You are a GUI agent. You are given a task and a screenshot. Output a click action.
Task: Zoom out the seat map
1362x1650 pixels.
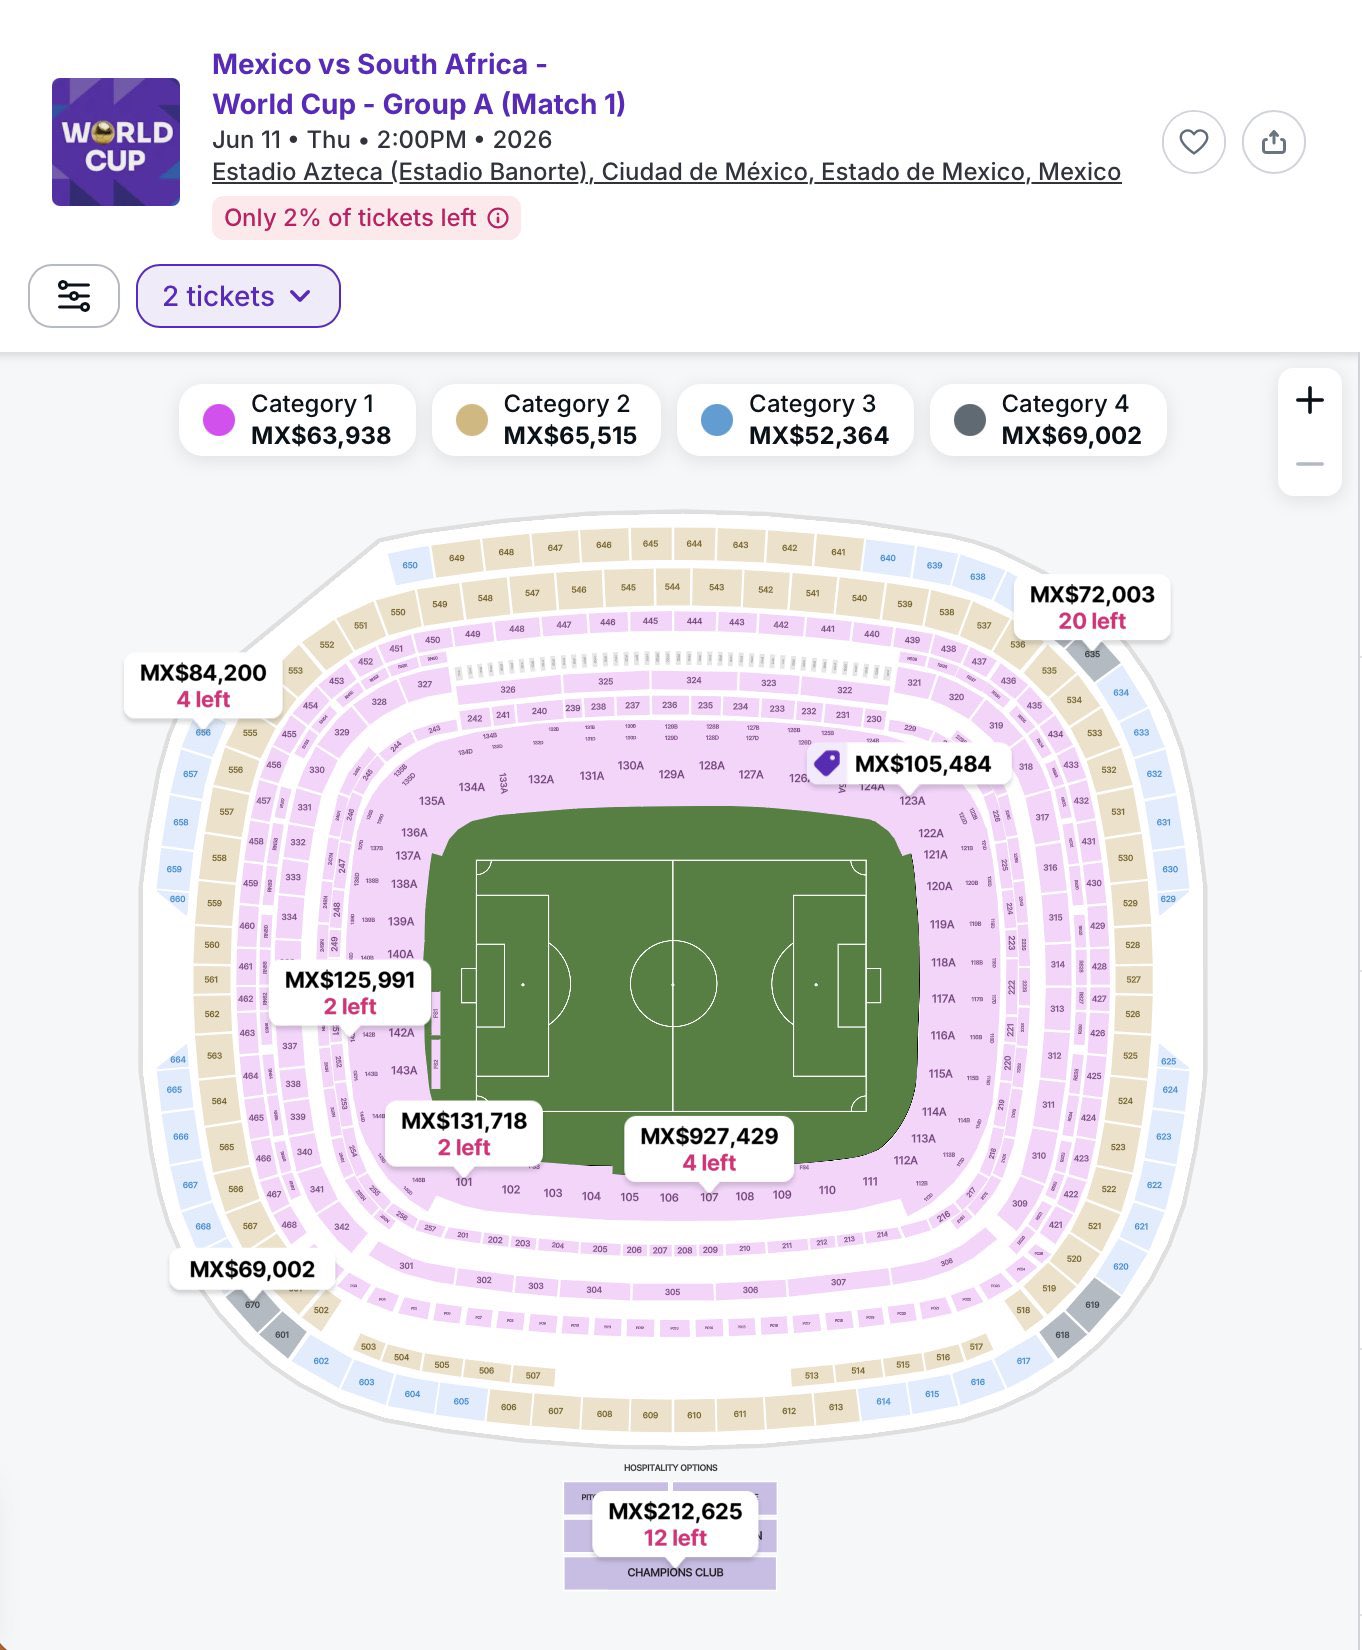click(x=1309, y=464)
